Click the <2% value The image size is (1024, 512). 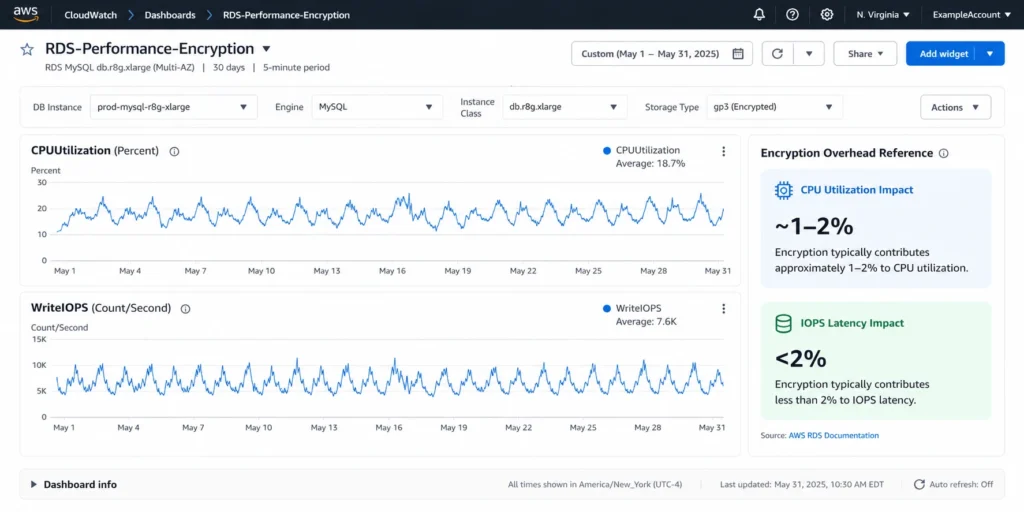(x=801, y=359)
